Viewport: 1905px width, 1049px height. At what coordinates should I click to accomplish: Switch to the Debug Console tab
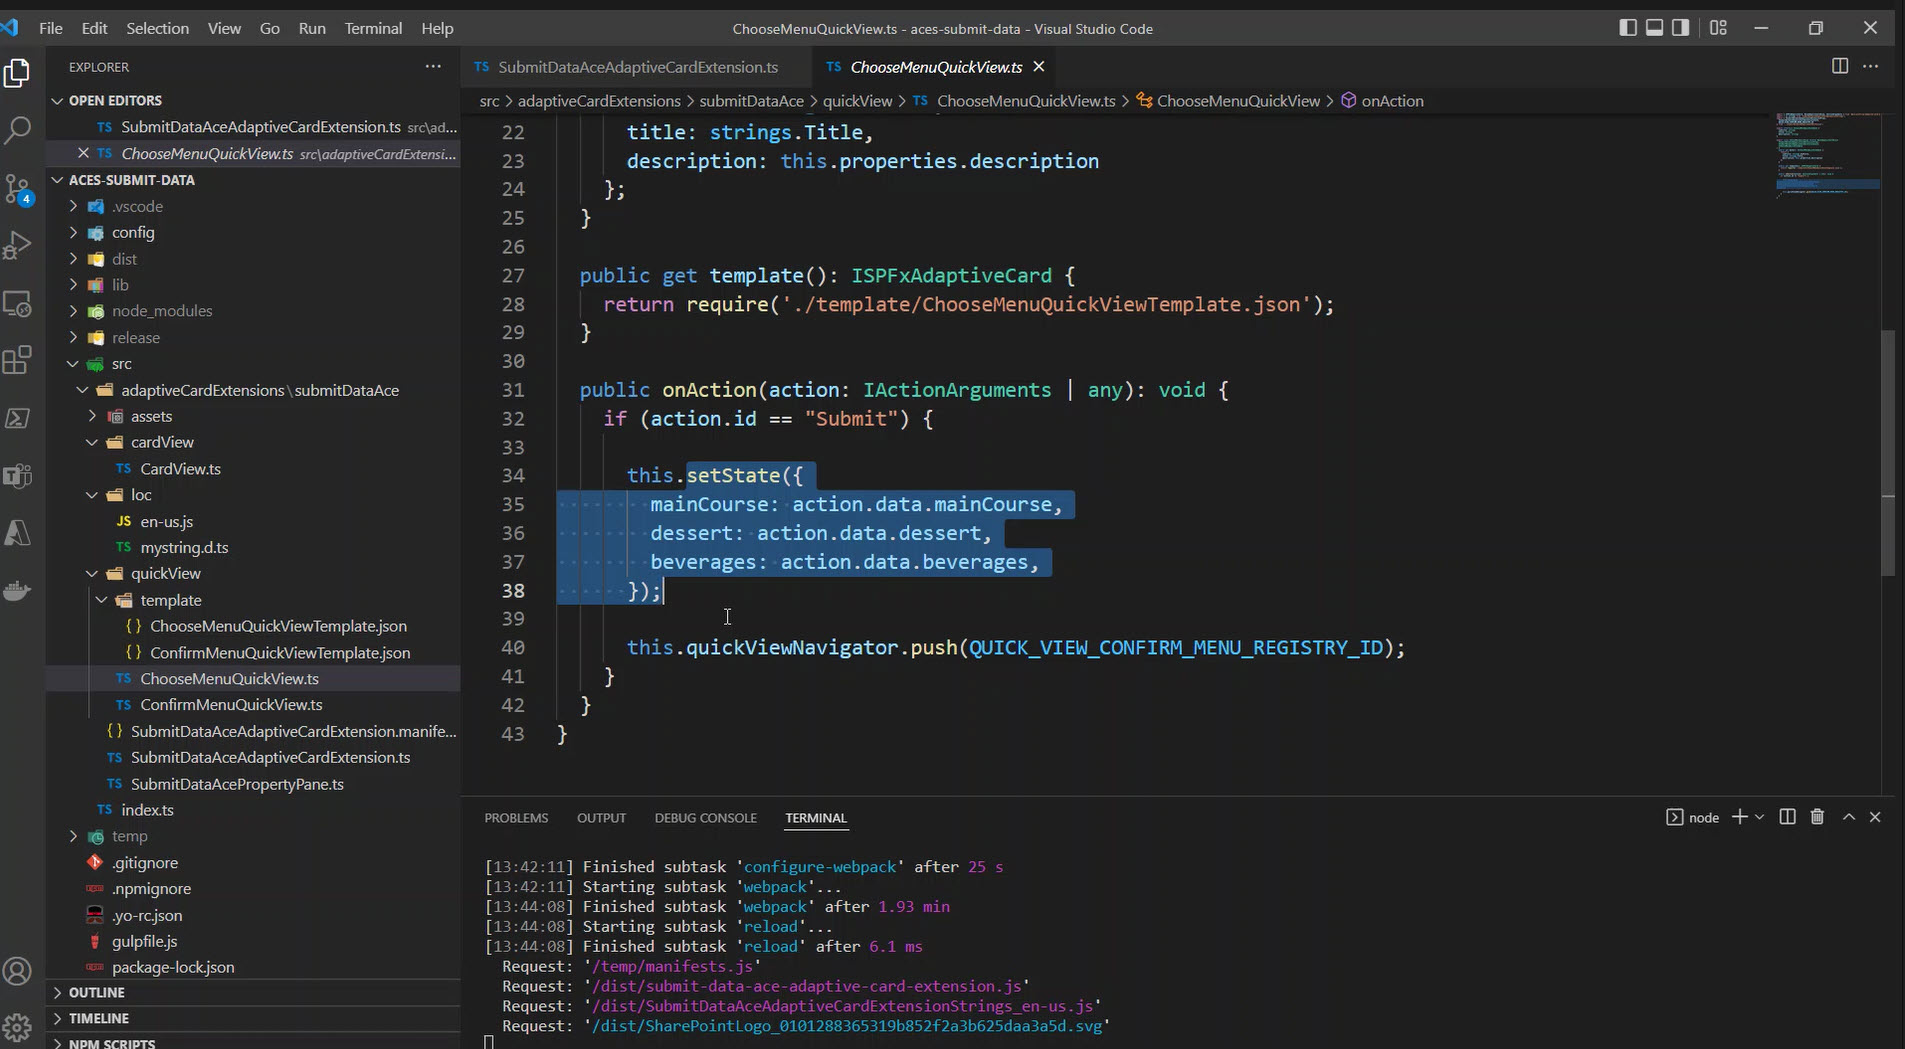tap(705, 818)
